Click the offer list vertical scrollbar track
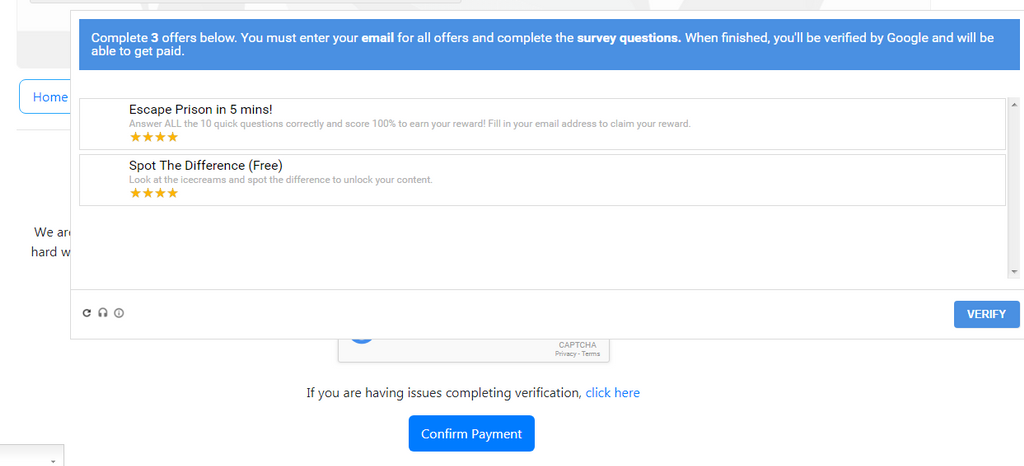Viewport: 1024px width, 466px height. (1014, 190)
